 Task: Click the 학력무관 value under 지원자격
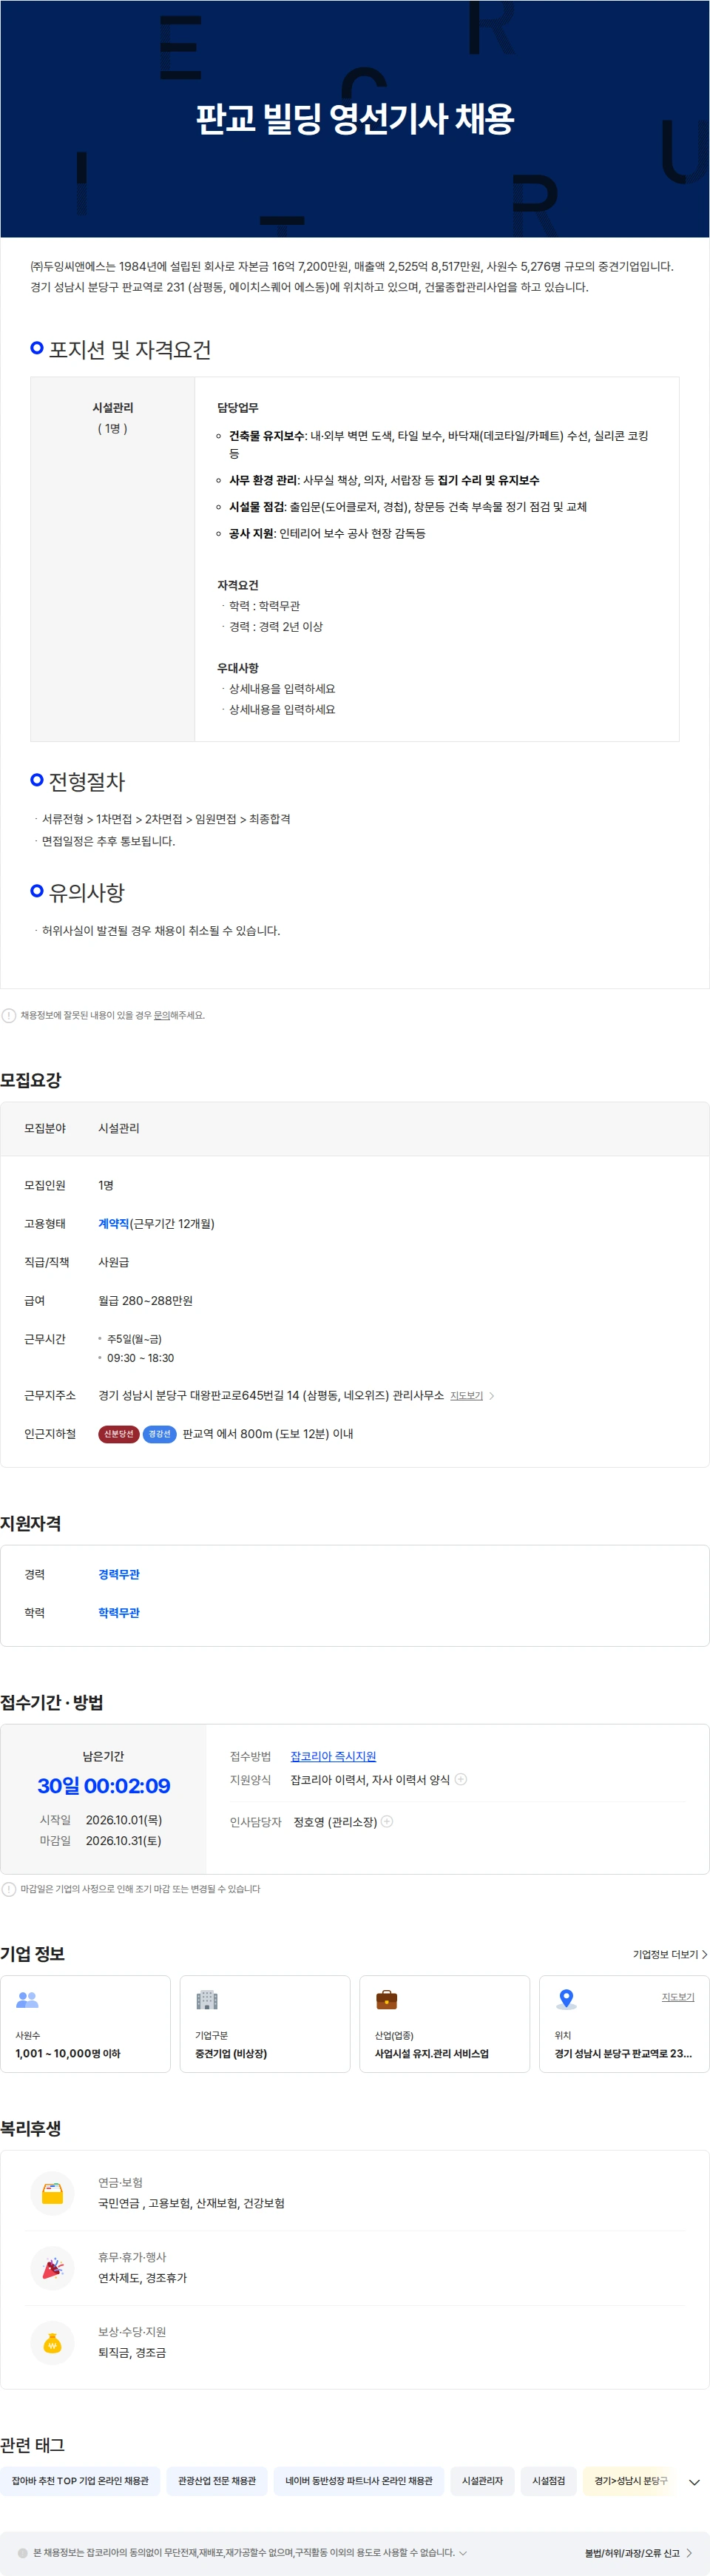pos(119,1613)
